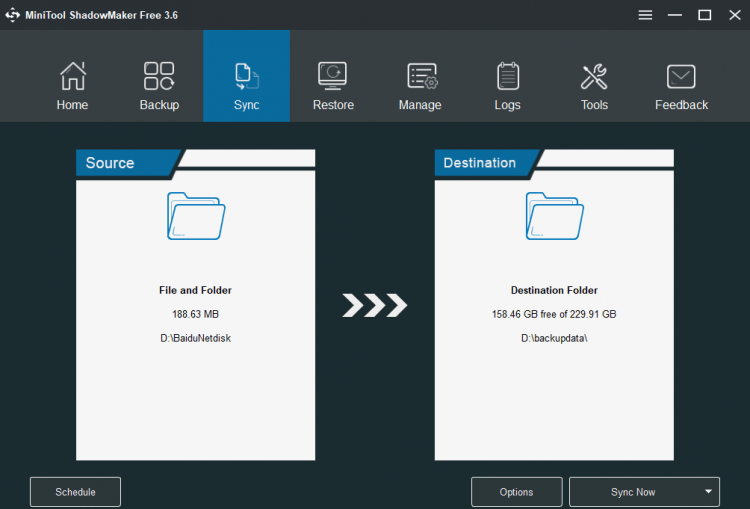Select the Sync icon in toolbar
The height and width of the screenshot is (509, 750).
point(247,76)
